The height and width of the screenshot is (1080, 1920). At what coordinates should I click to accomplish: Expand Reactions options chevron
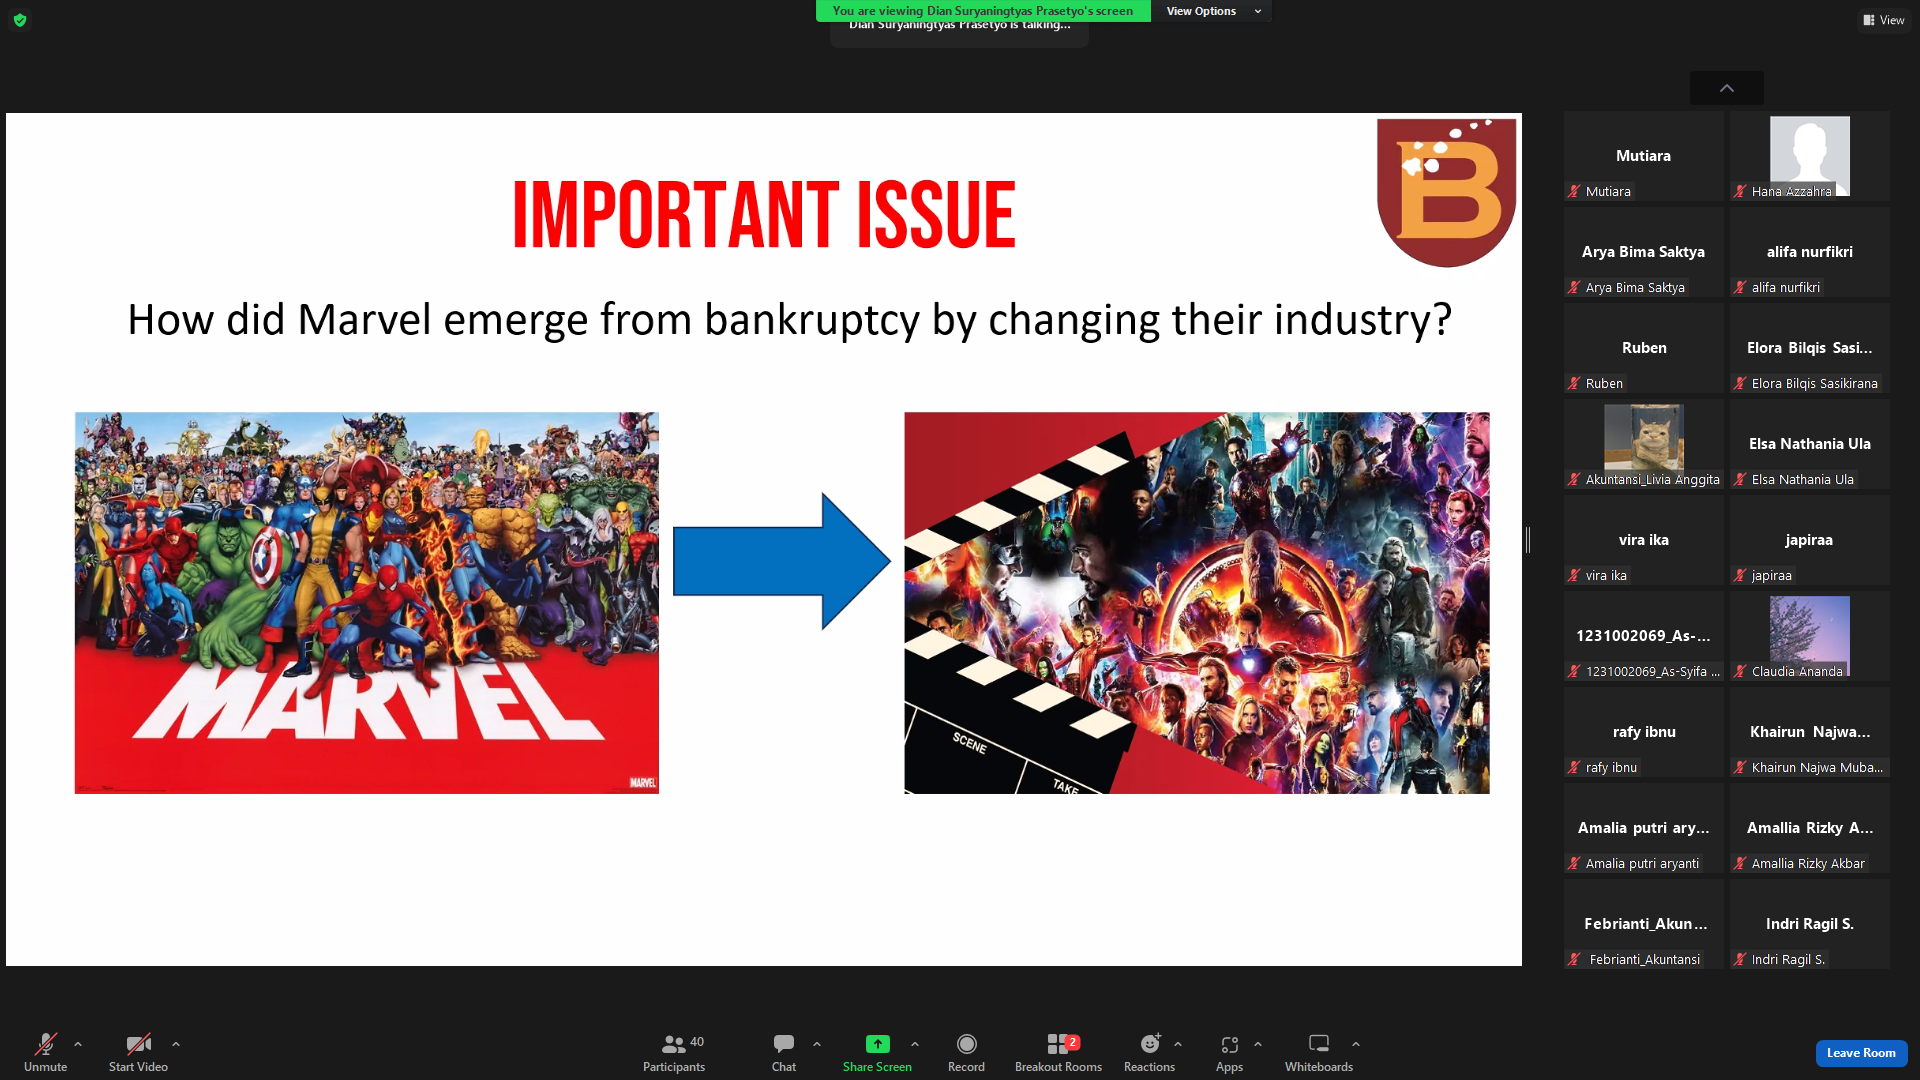(x=1178, y=1044)
